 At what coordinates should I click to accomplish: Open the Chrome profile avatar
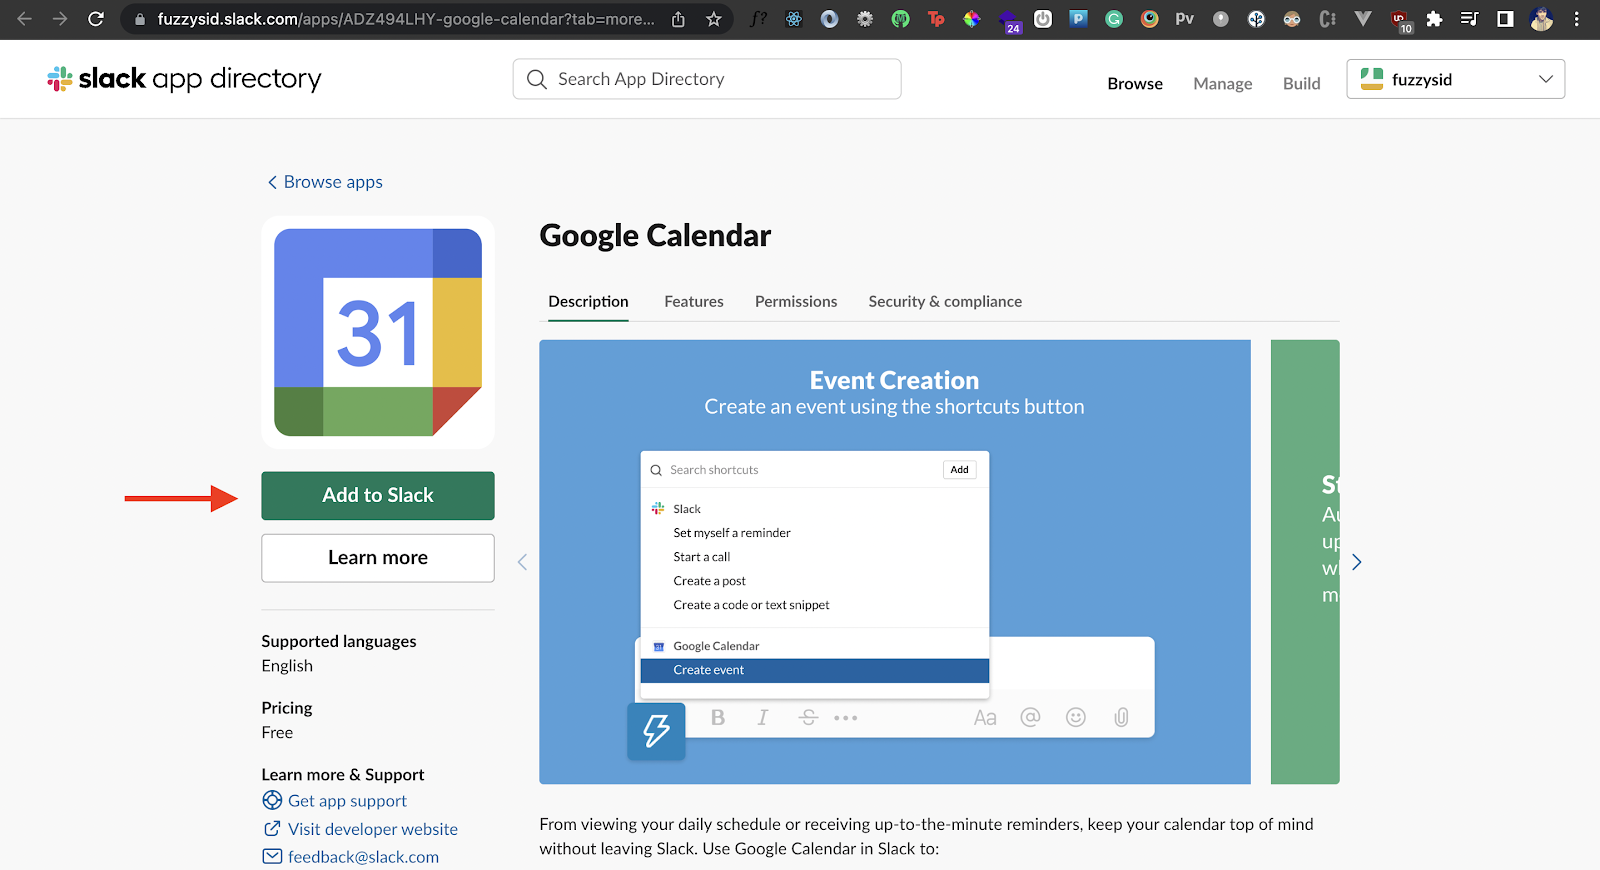(1541, 19)
